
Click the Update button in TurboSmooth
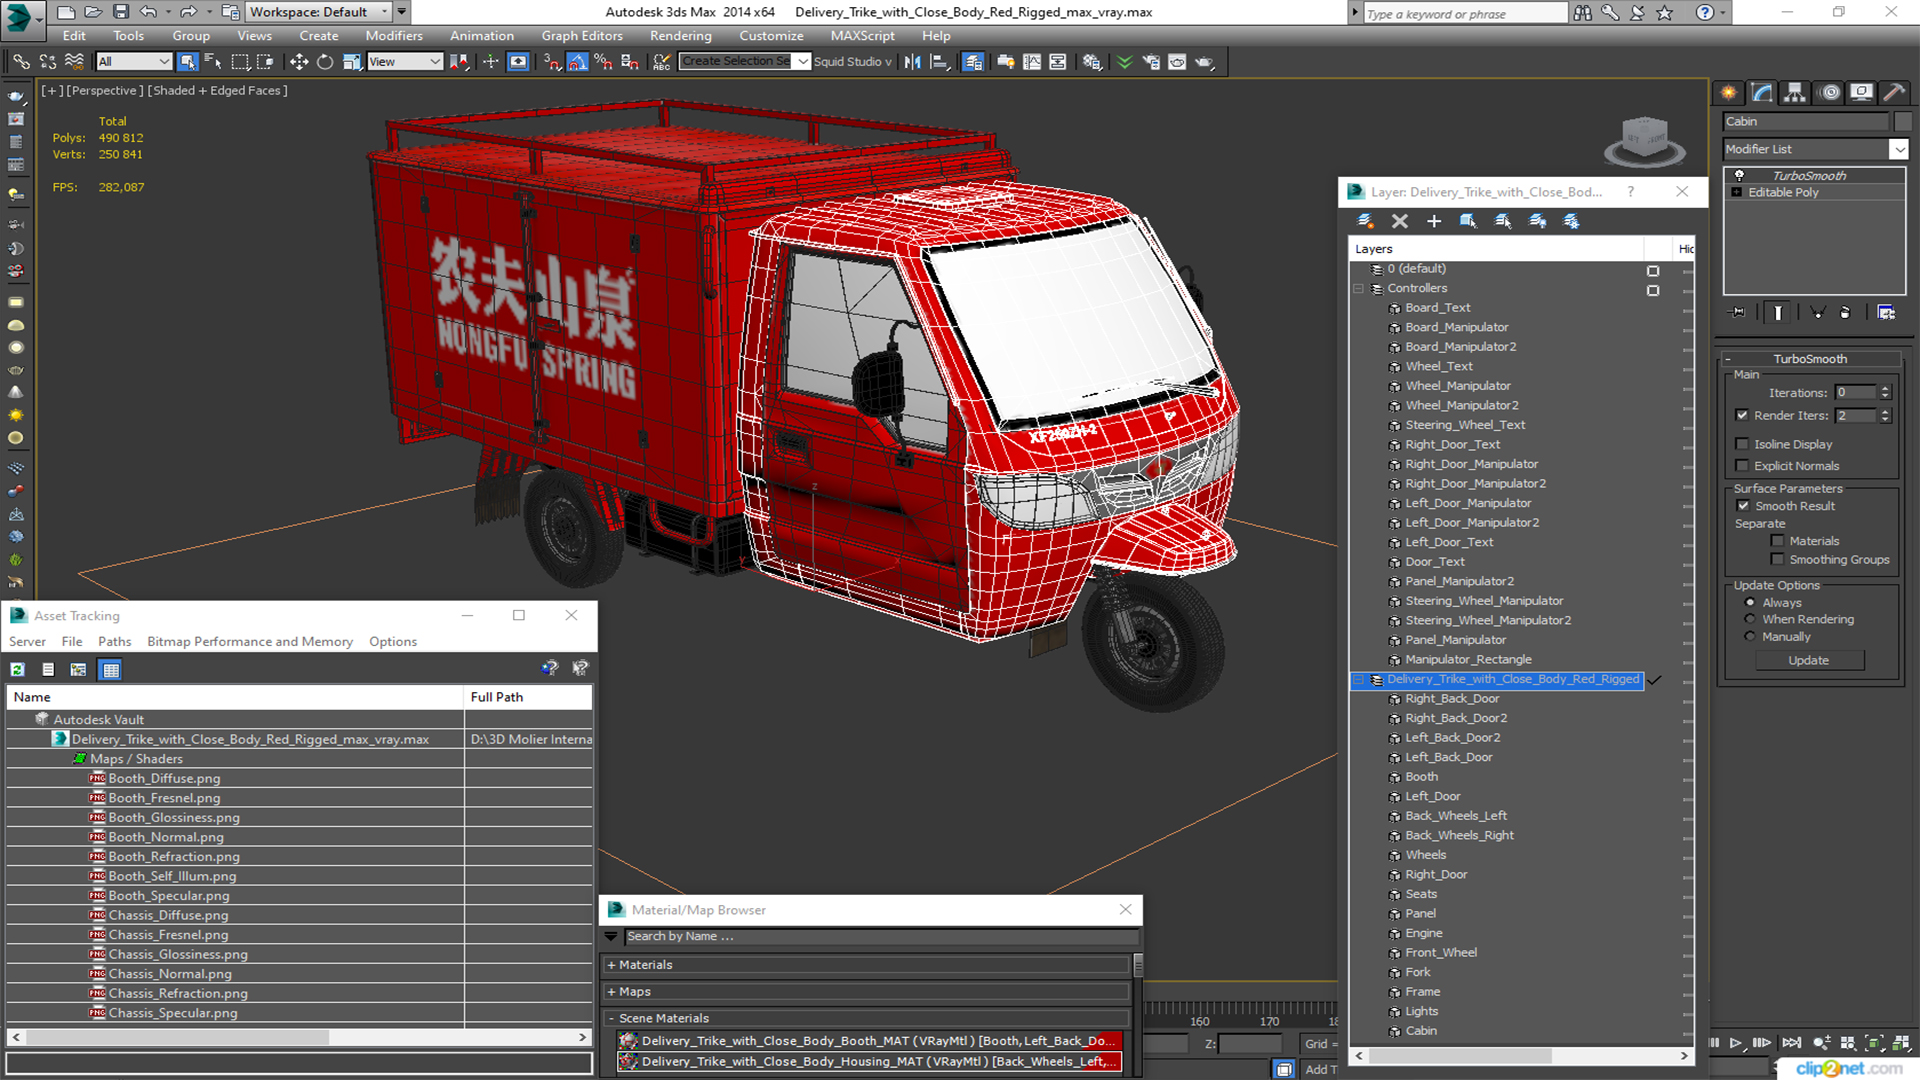point(1808,661)
